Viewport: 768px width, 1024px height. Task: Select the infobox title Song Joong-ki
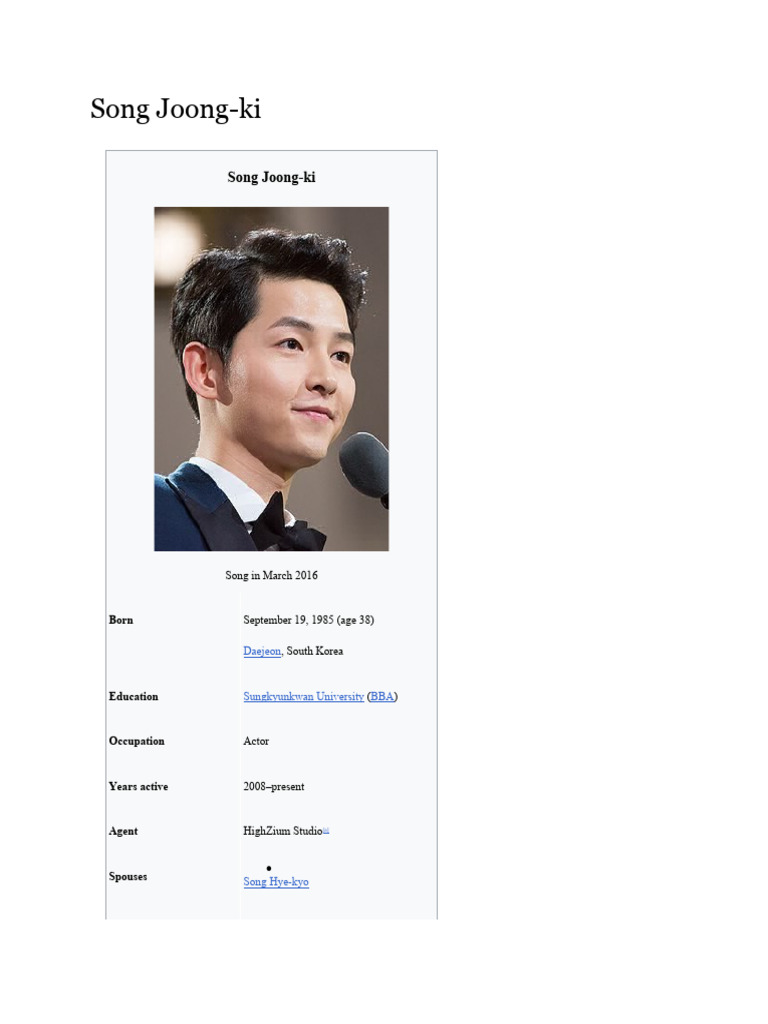271,177
